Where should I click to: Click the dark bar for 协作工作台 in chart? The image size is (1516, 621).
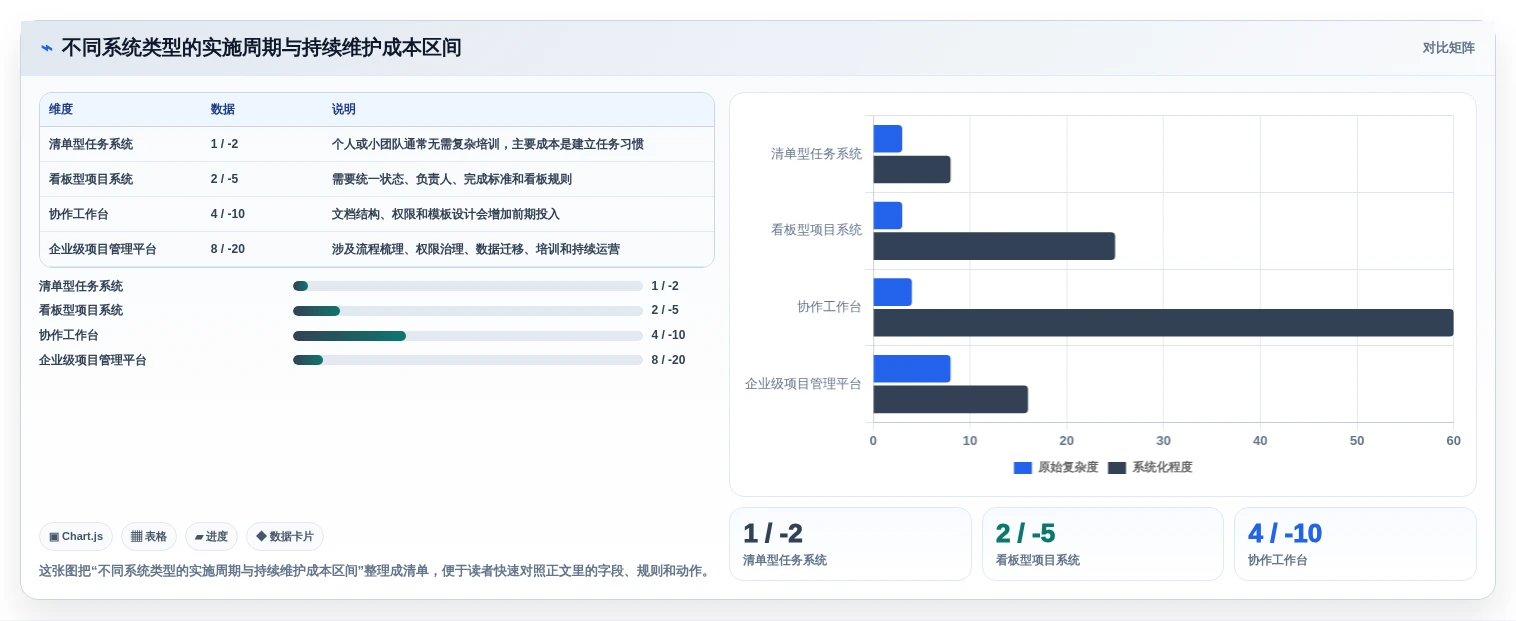pos(1163,322)
